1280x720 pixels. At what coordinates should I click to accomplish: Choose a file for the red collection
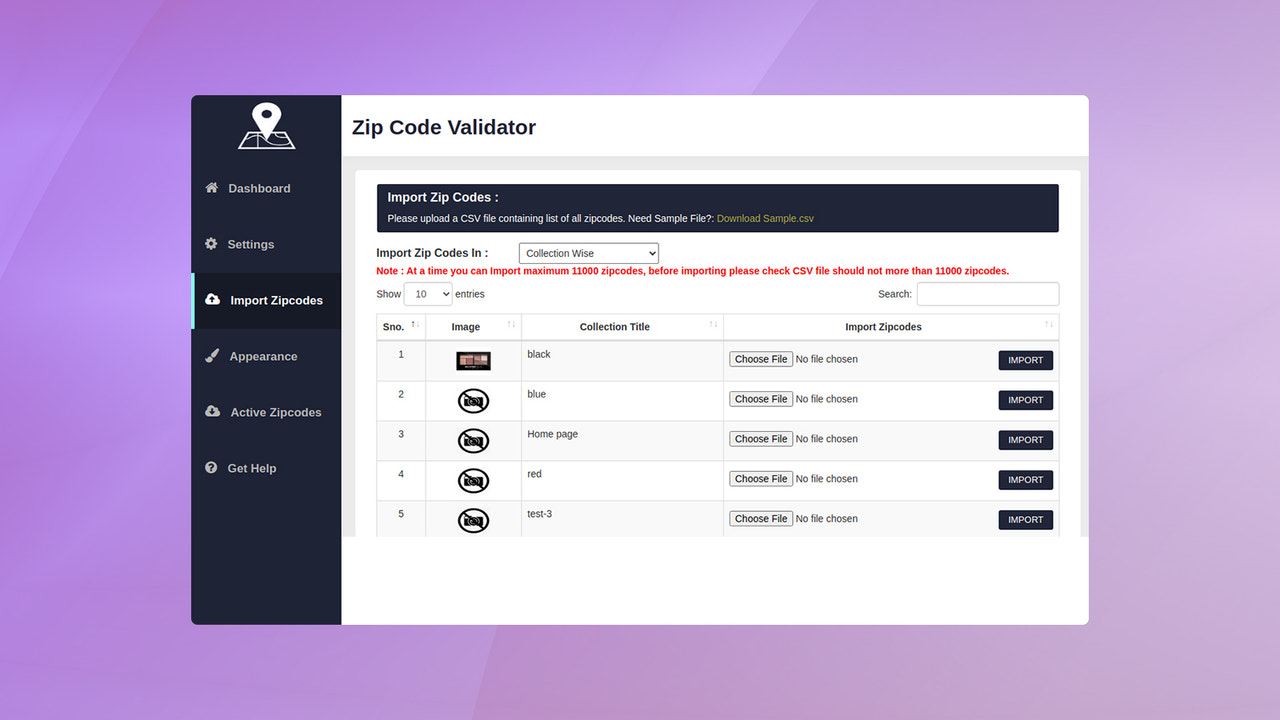tap(760, 478)
